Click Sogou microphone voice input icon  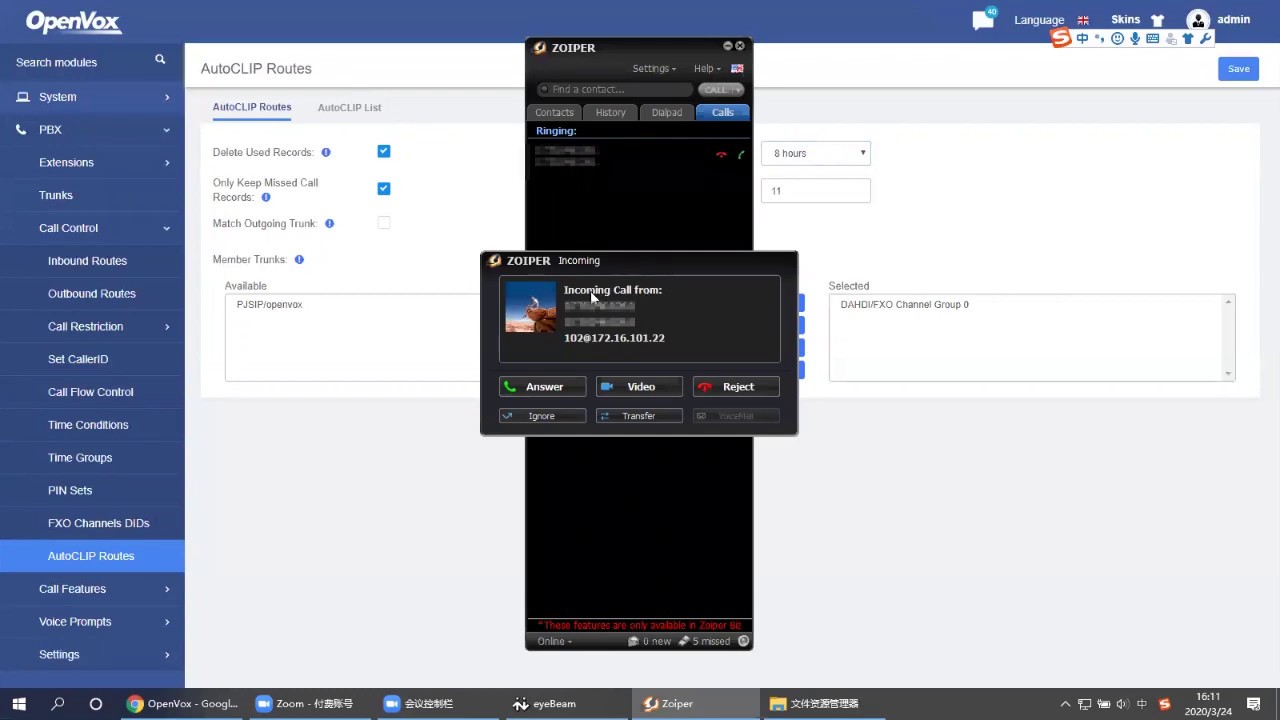[x=1135, y=39]
